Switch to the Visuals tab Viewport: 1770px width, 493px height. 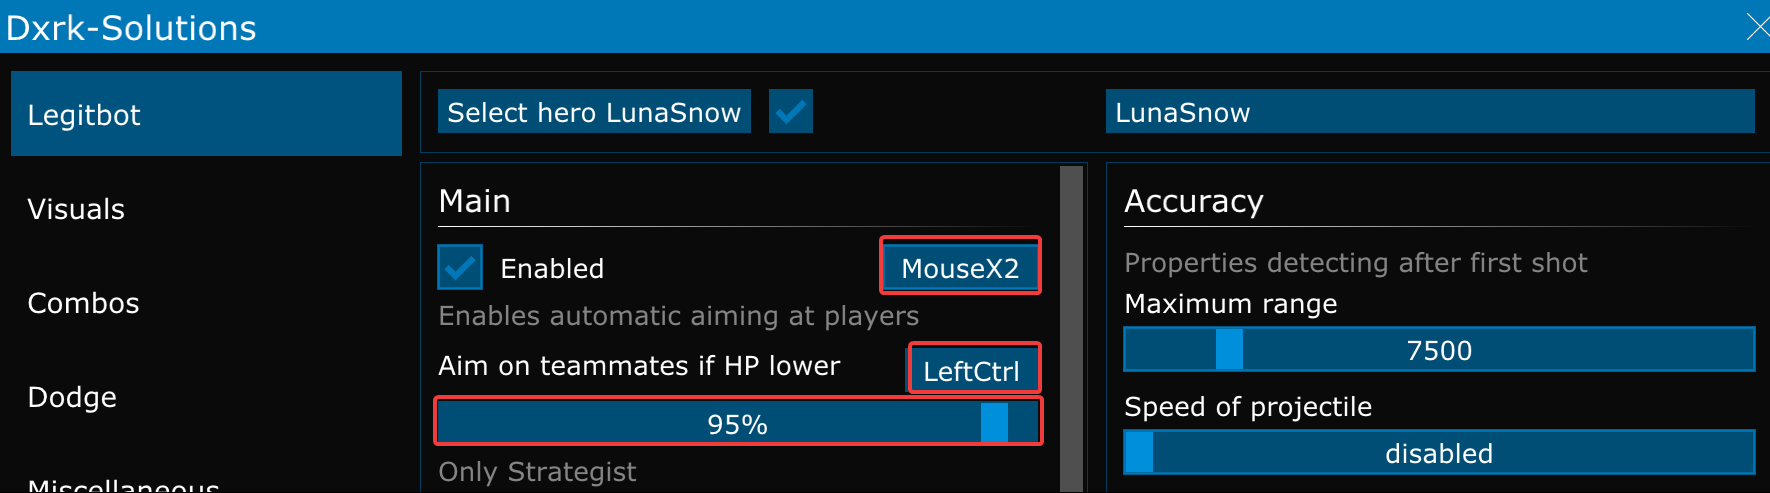click(77, 209)
